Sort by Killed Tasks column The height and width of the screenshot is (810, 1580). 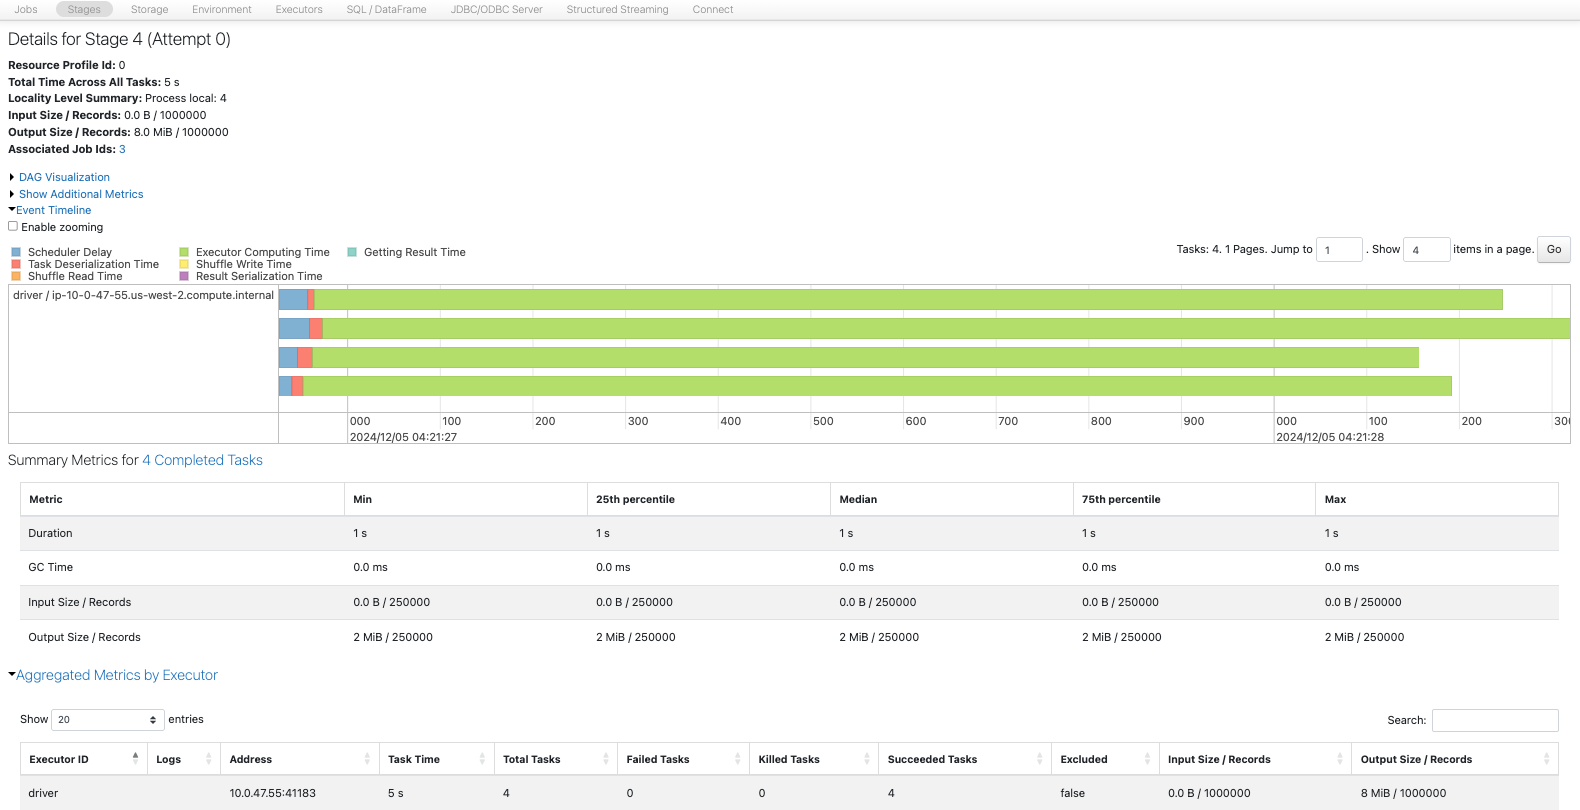[x=814, y=759]
